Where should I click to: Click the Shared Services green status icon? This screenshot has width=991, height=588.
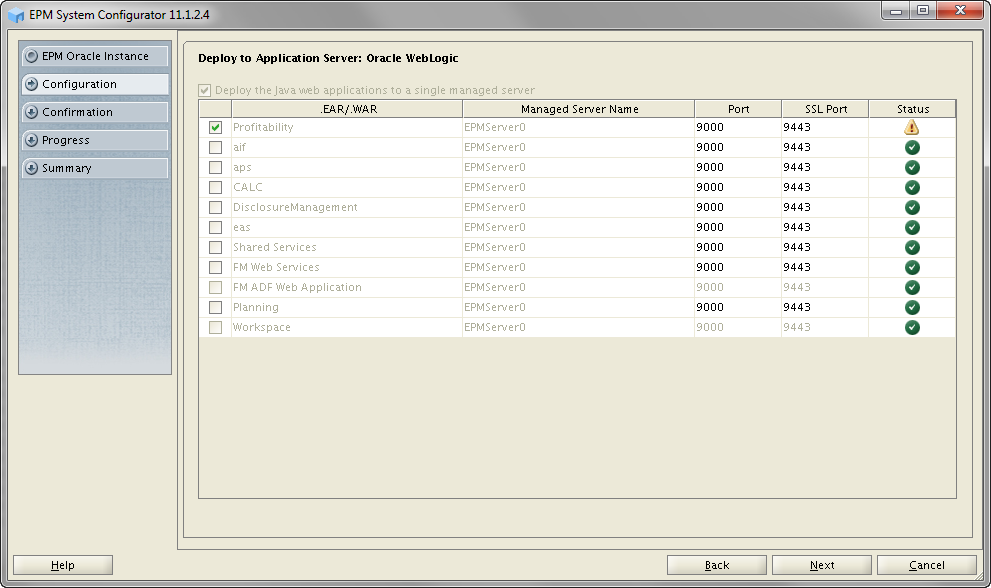(x=912, y=247)
